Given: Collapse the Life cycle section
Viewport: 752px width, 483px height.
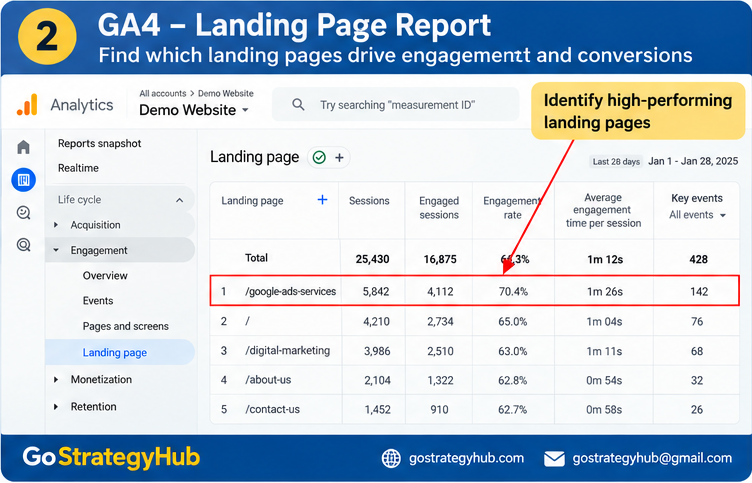Looking at the screenshot, I should 179,200.
